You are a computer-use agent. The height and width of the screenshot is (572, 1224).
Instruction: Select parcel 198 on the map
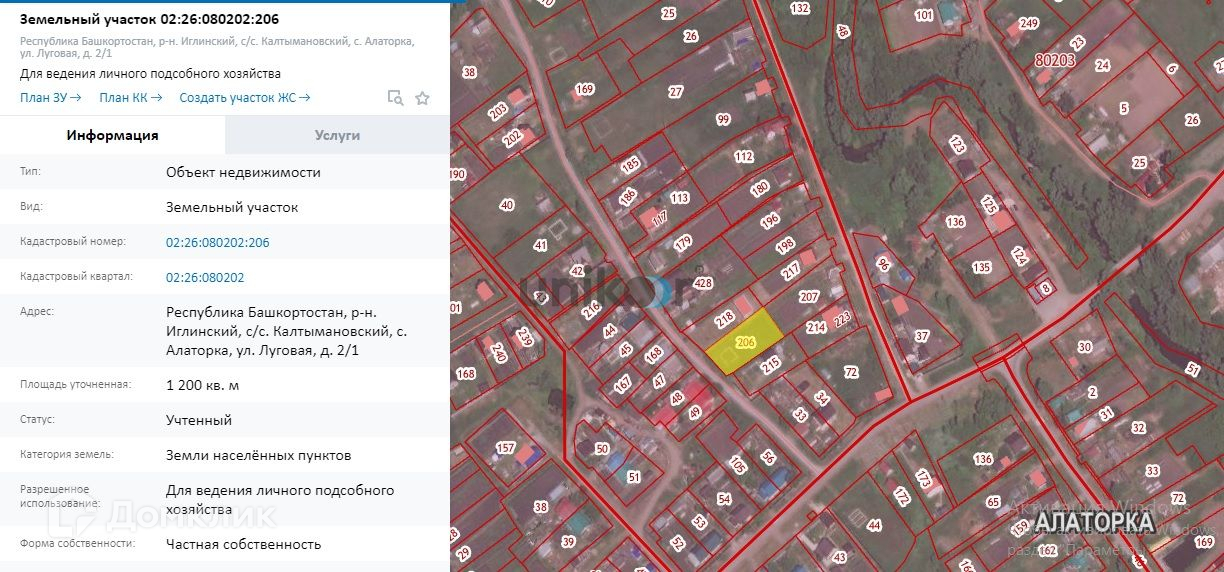pos(785,245)
